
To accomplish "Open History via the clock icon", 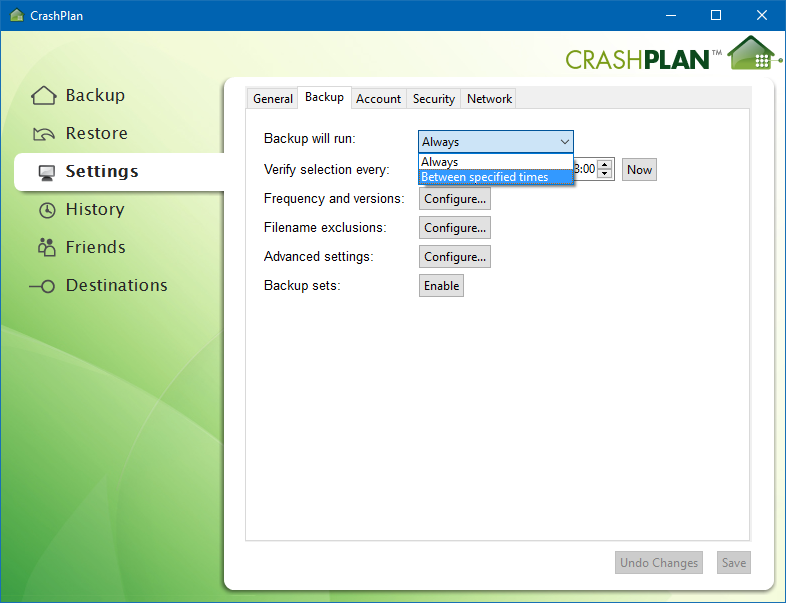I will 47,210.
